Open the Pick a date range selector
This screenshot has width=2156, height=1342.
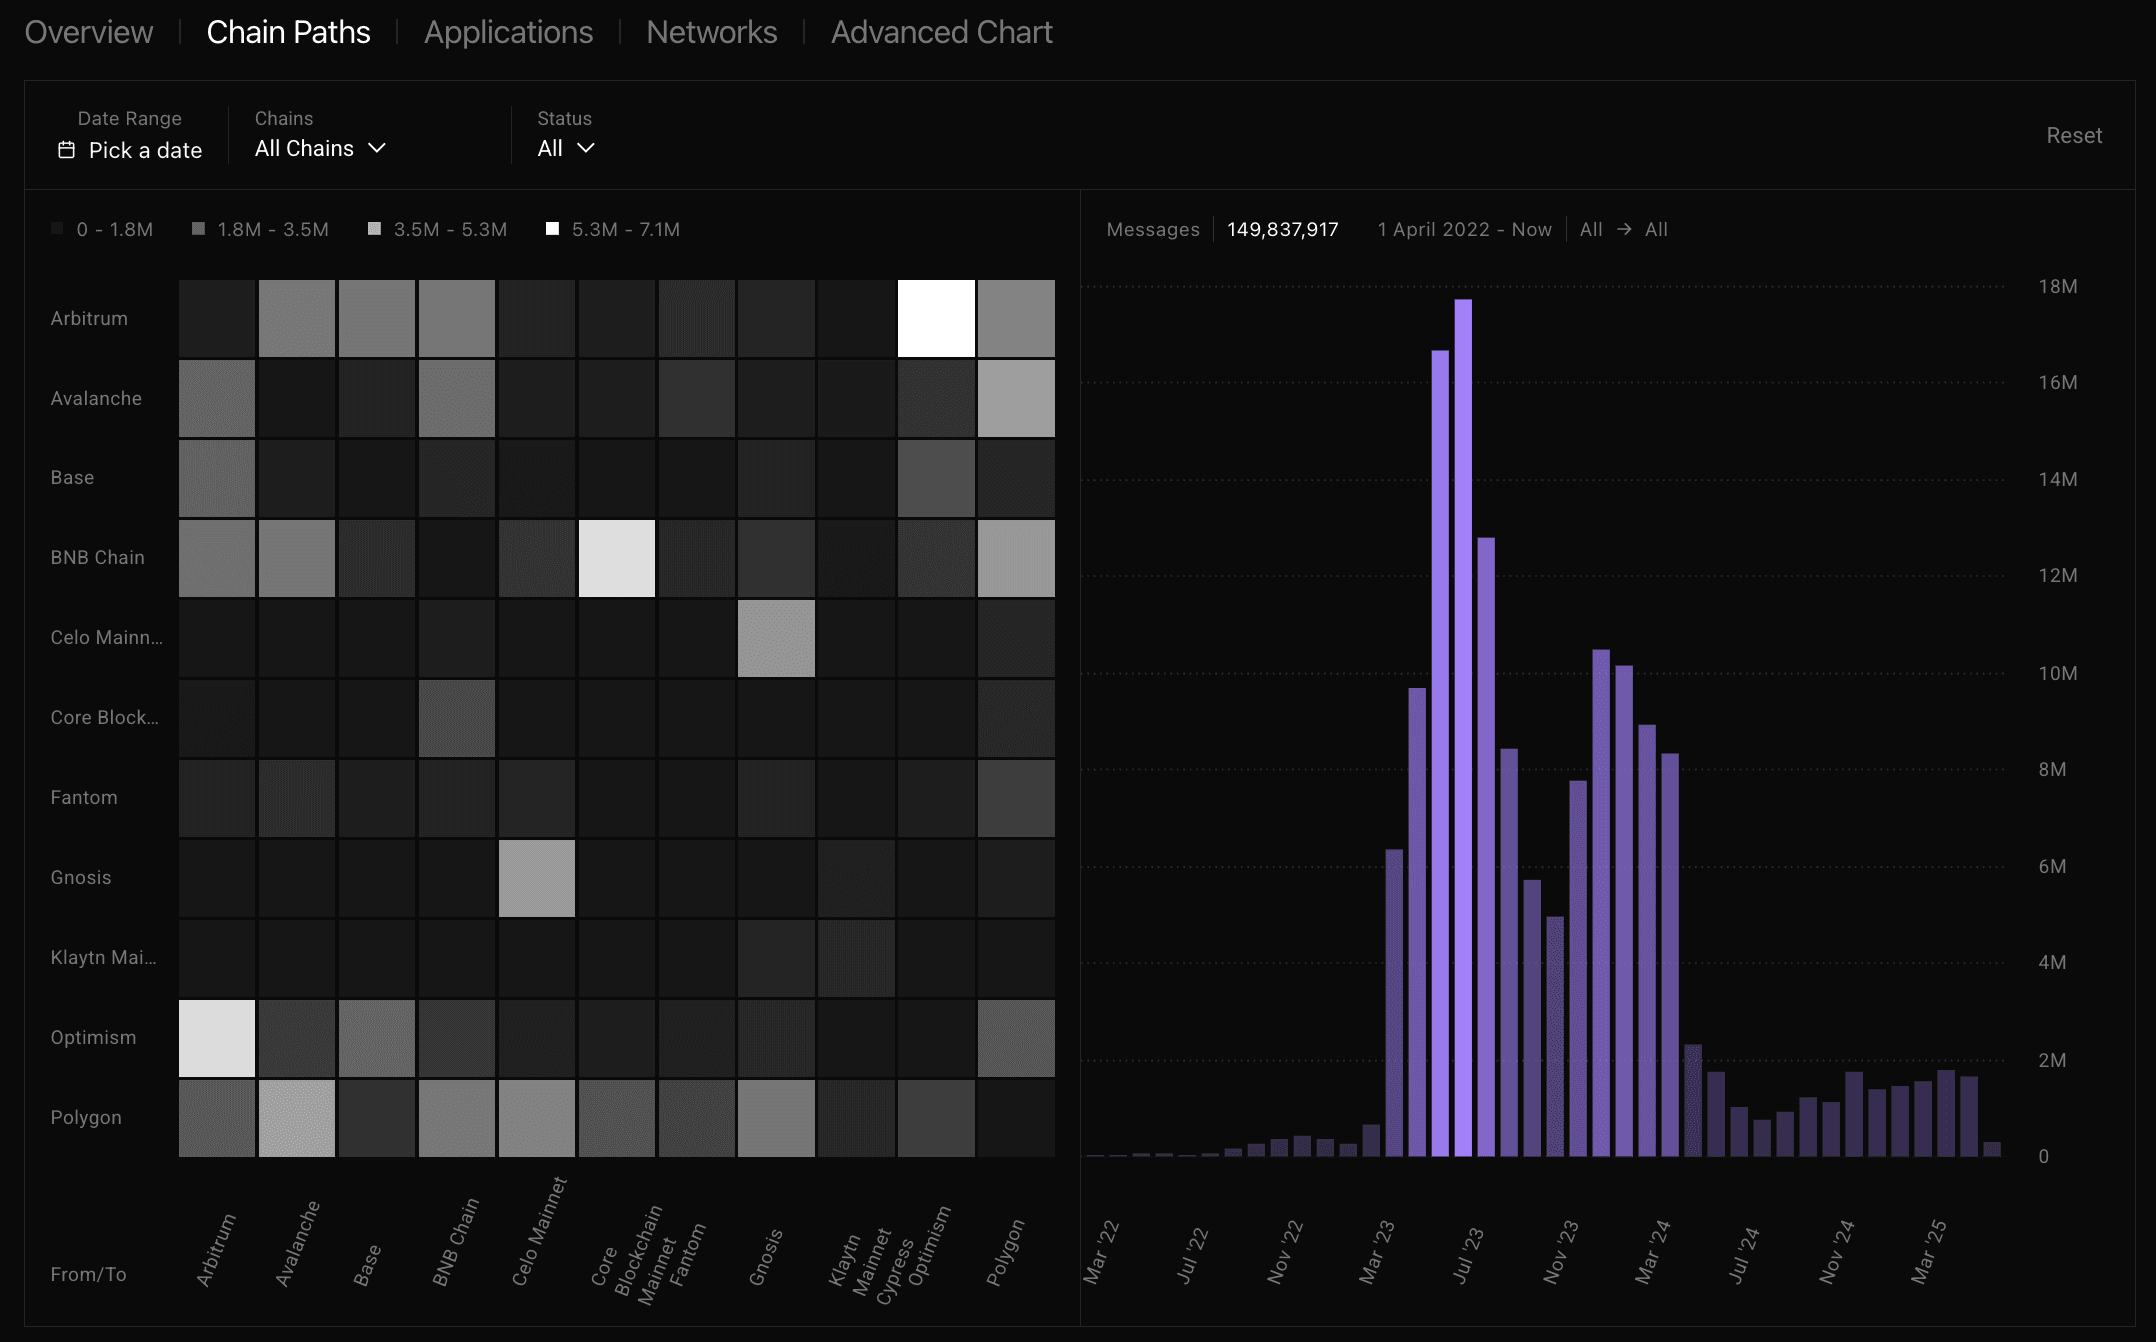[x=144, y=150]
